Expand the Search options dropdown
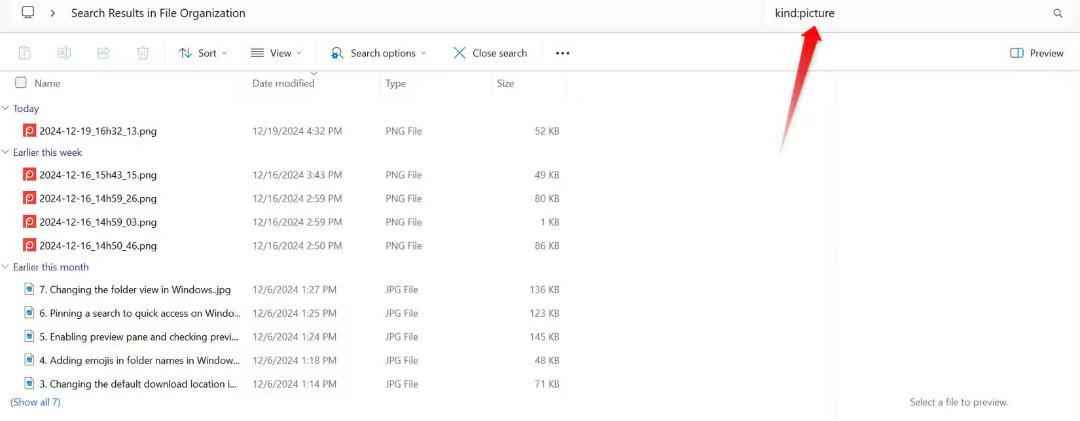This screenshot has height=421, width=1080. click(x=378, y=53)
